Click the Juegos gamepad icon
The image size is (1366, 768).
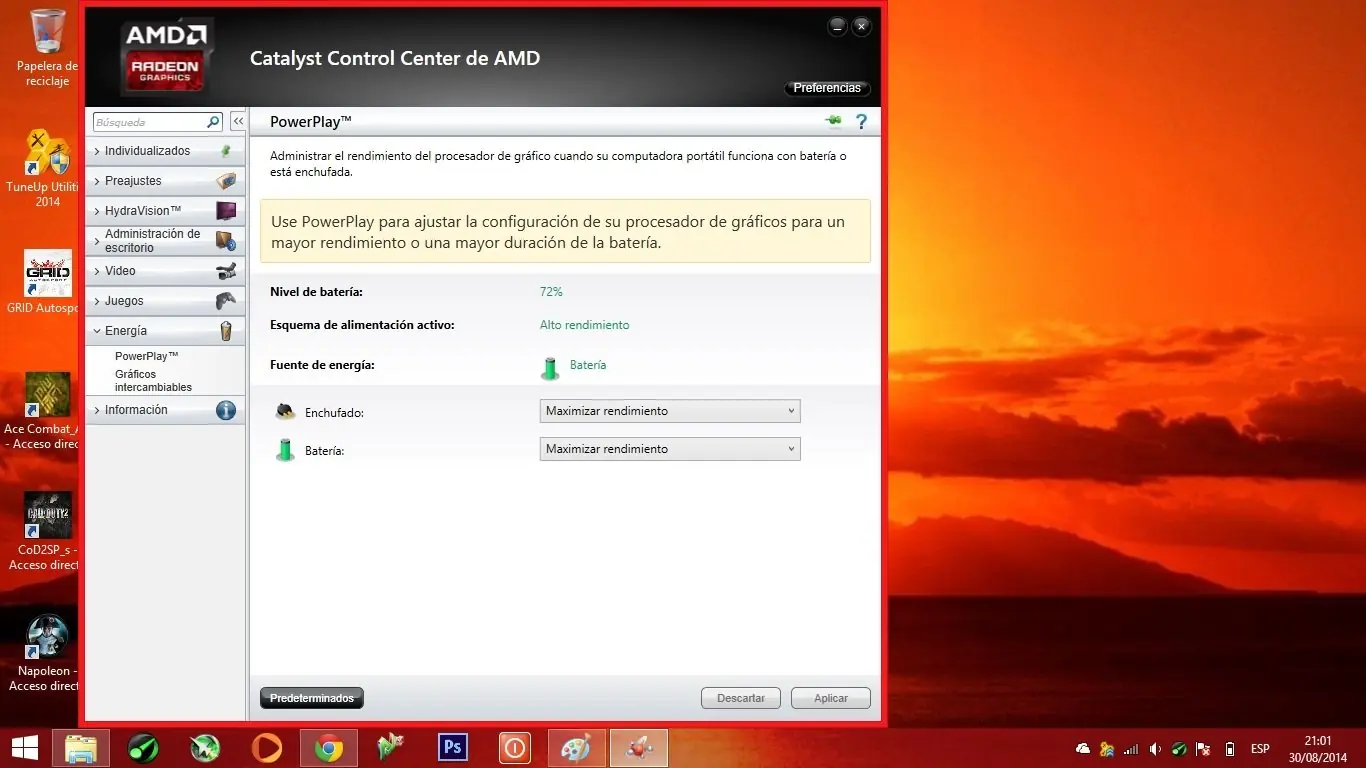(x=226, y=301)
